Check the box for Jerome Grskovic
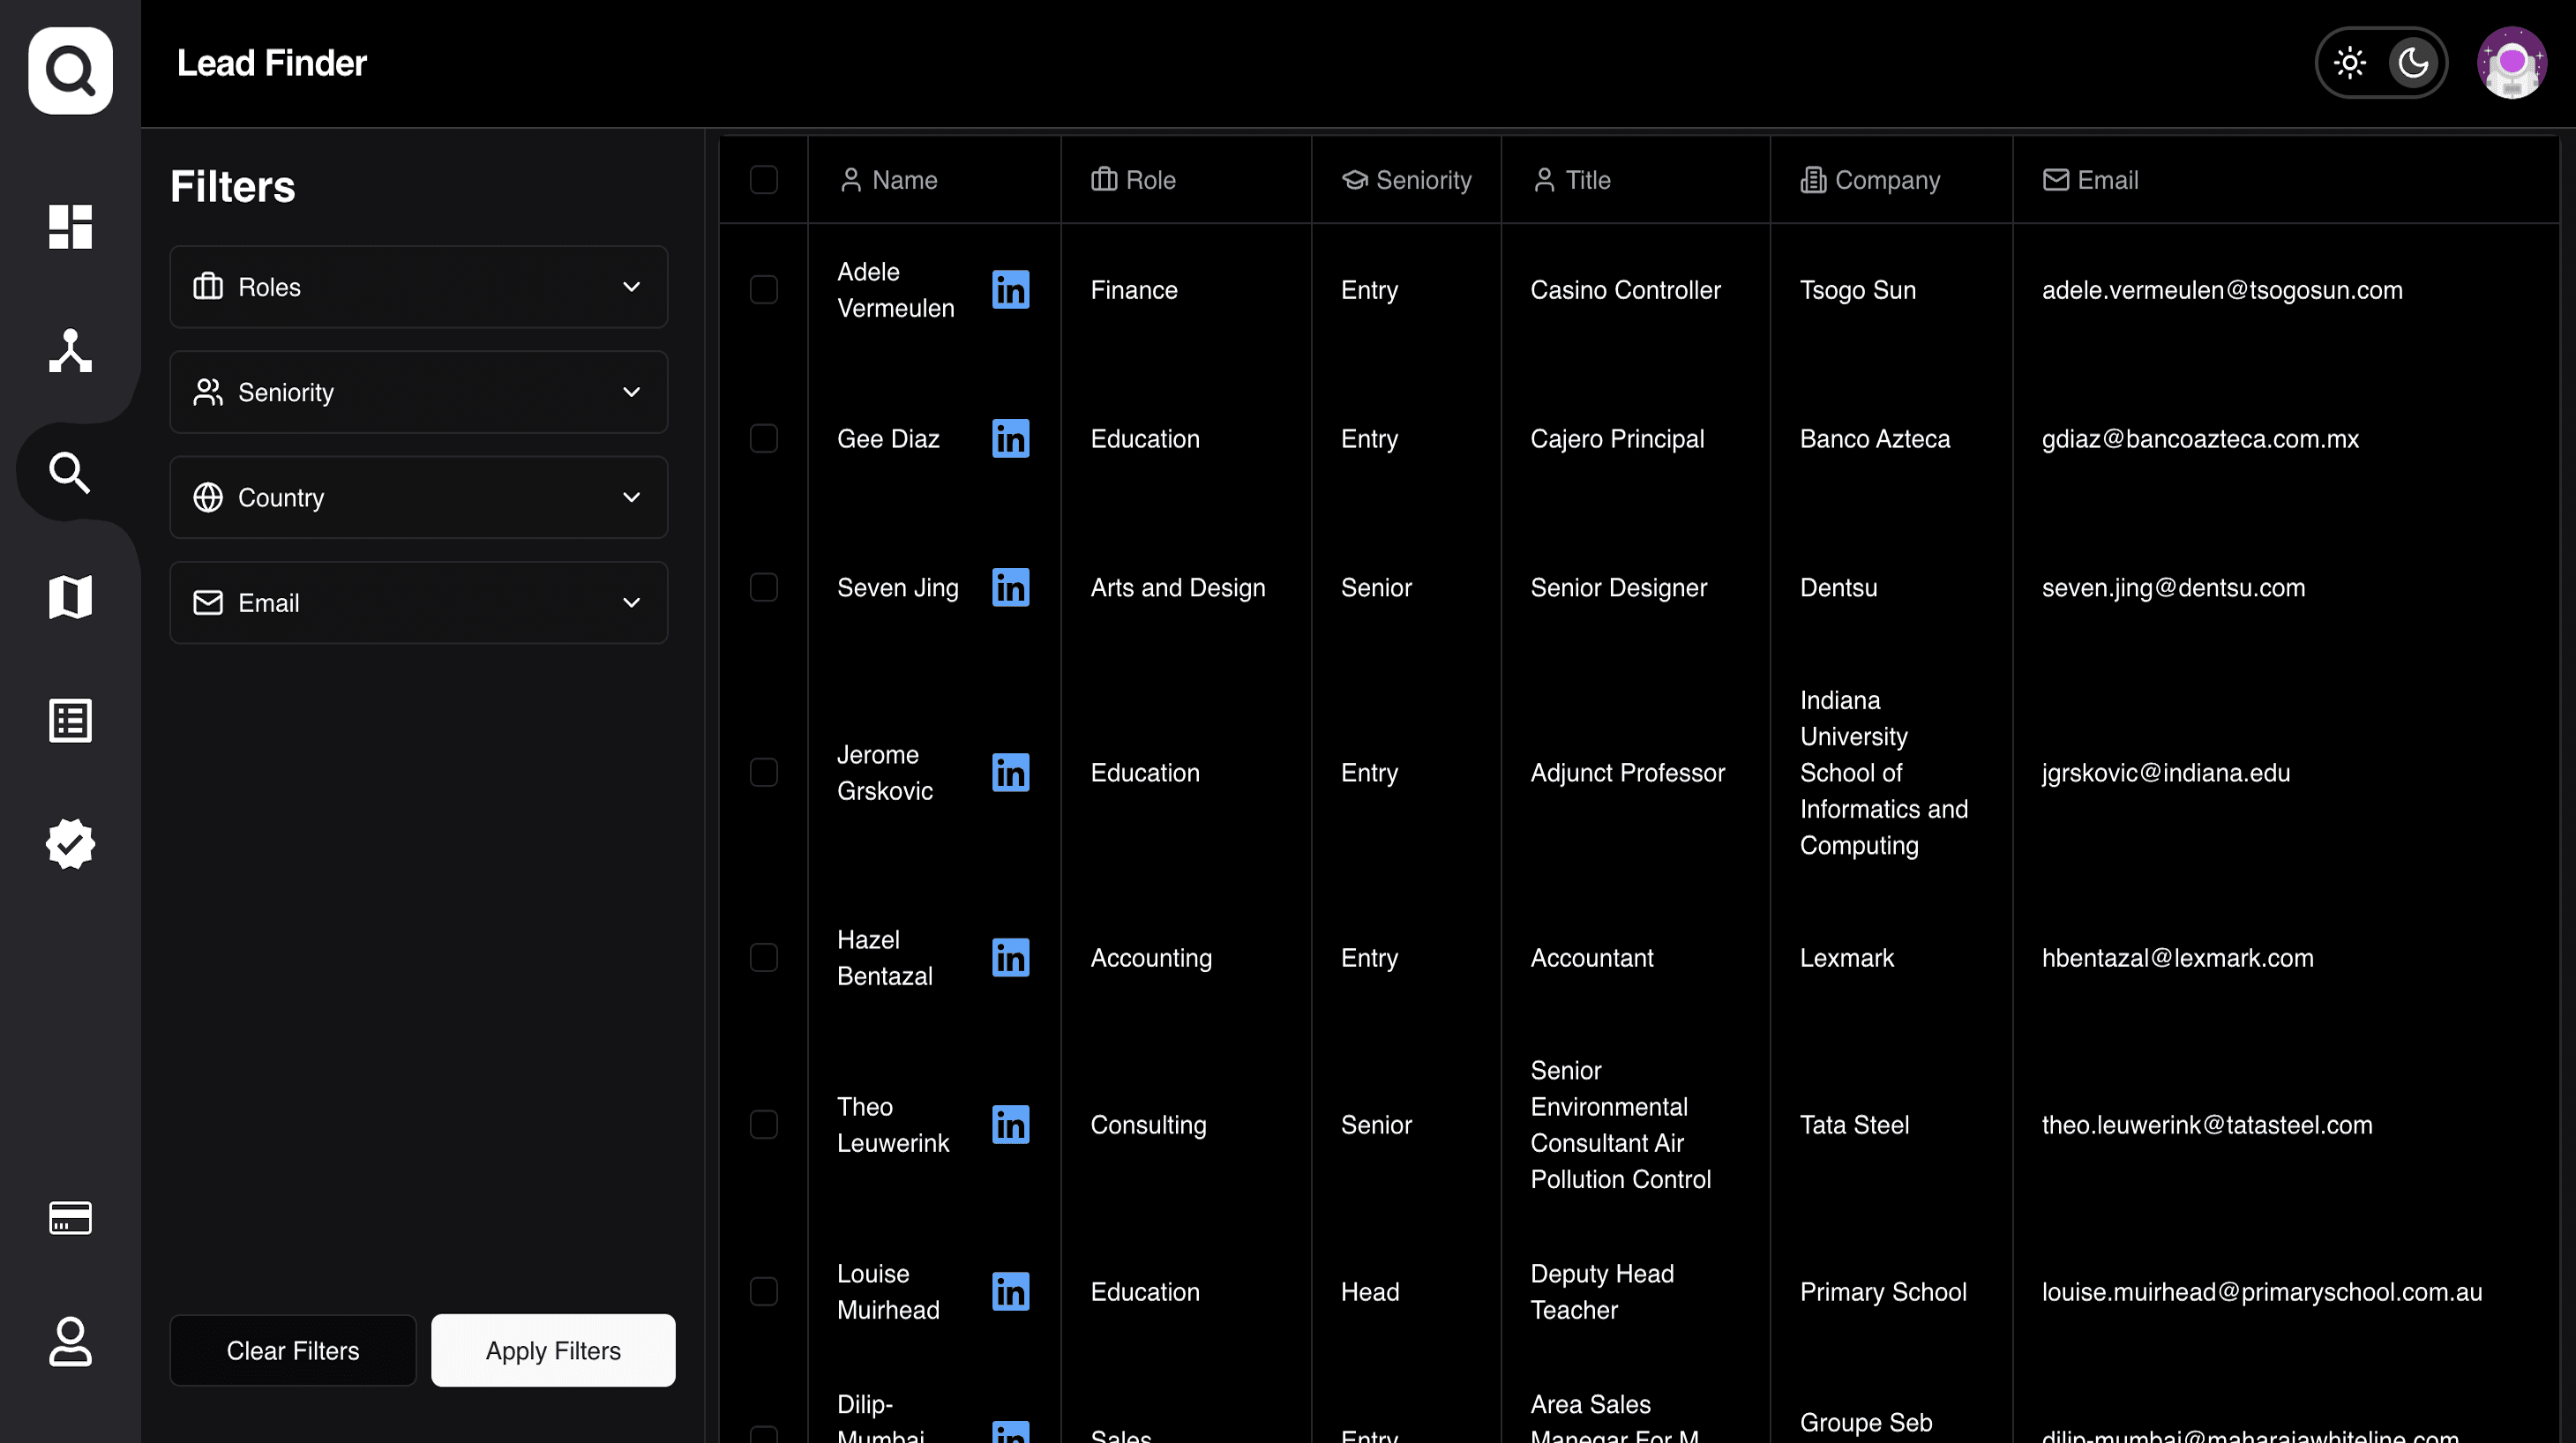This screenshot has width=2576, height=1443. (763, 773)
